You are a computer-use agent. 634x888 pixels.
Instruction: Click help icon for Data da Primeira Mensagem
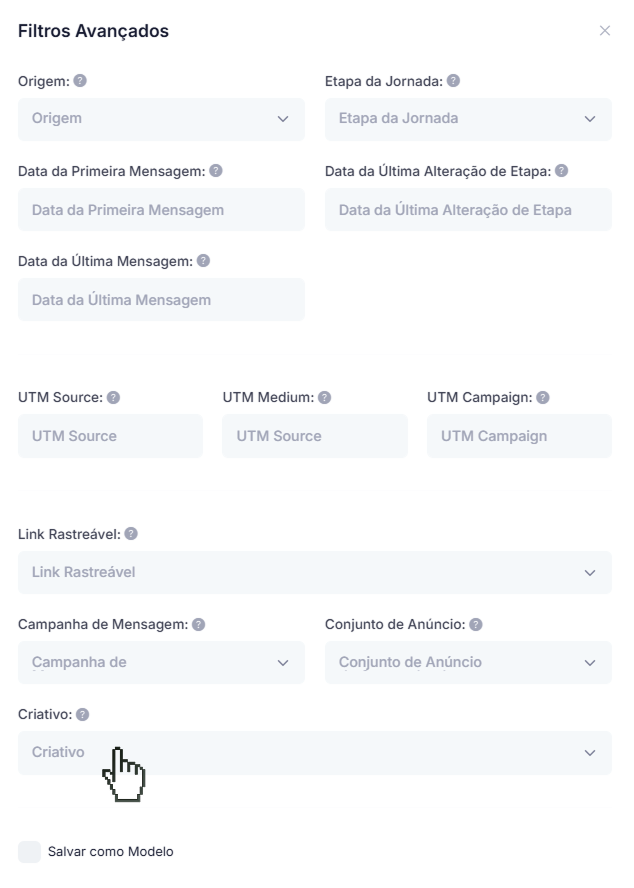pos(216,171)
